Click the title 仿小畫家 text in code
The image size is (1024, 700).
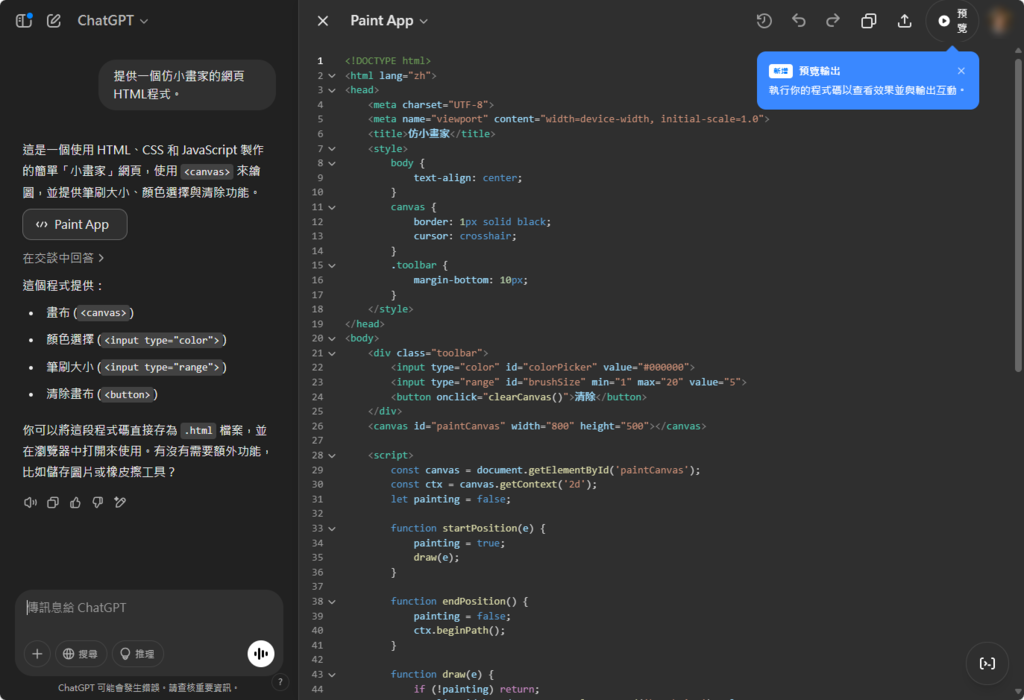tap(429, 134)
